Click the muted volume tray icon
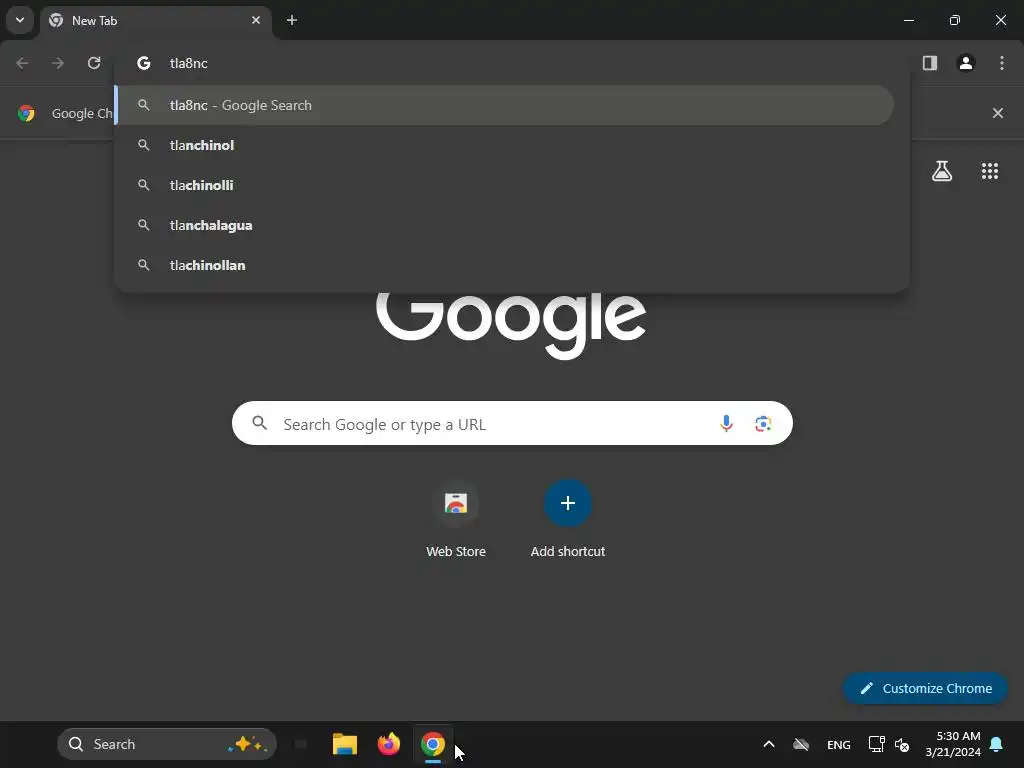Image resolution: width=1024 pixels, height=768 pixels. click(x=902, y=744)
